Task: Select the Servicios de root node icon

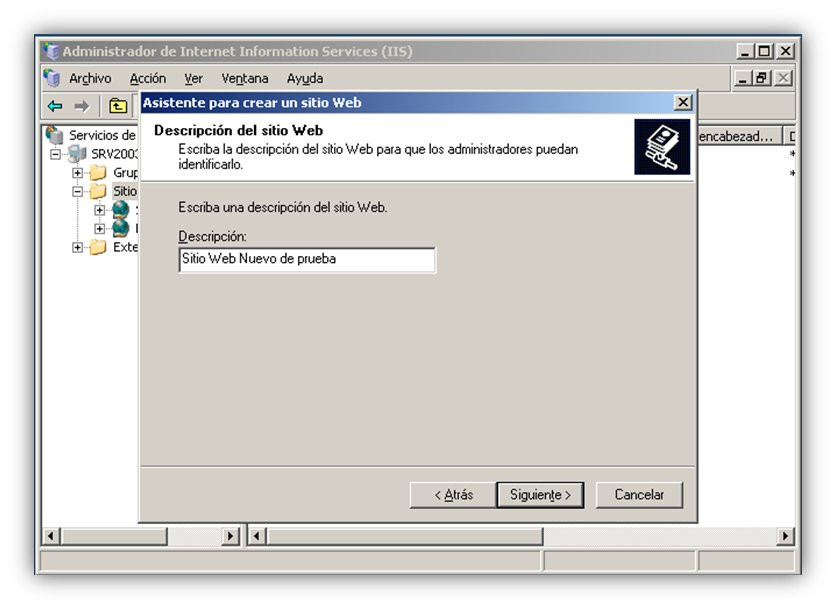Action: [x=54, y=135]
